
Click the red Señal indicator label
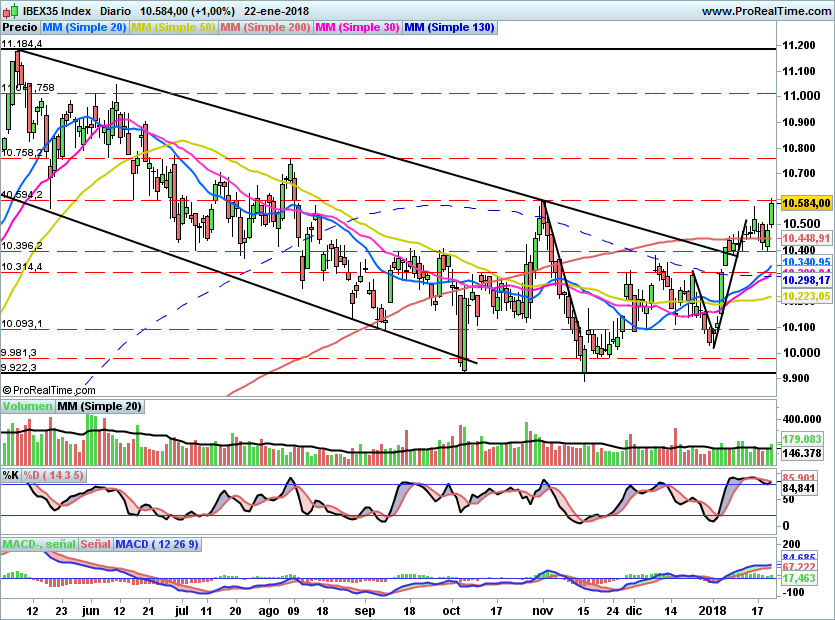pyautogui.click(x=95, y=544)
